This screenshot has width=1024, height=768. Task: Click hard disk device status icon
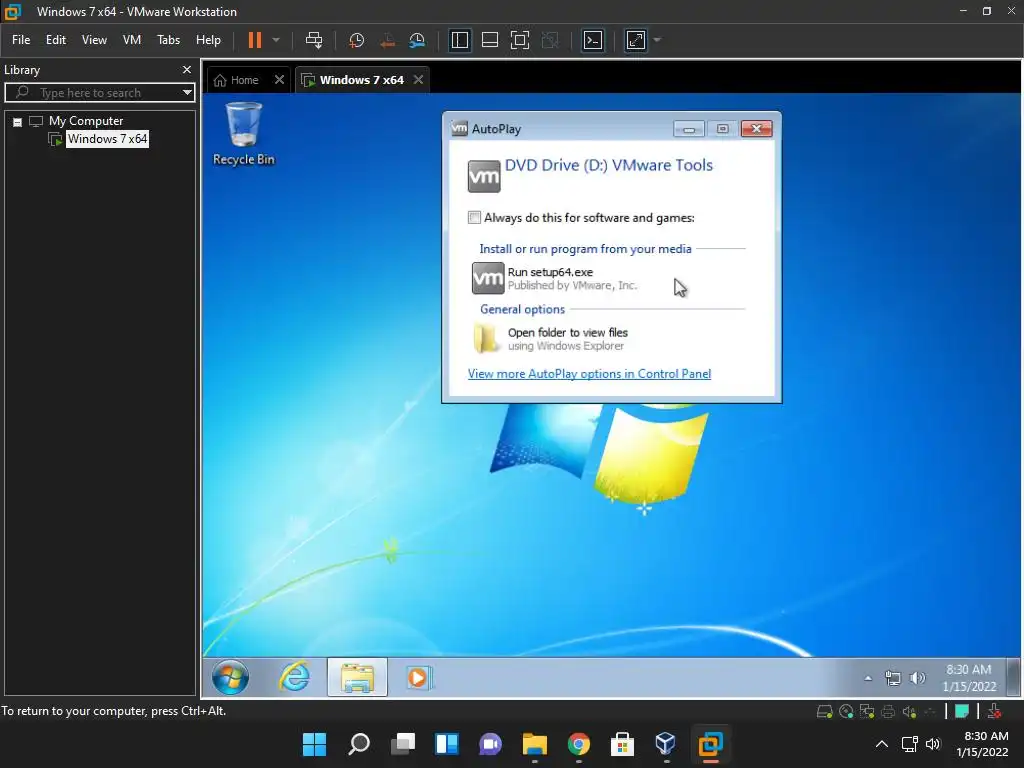pos(824,711)
